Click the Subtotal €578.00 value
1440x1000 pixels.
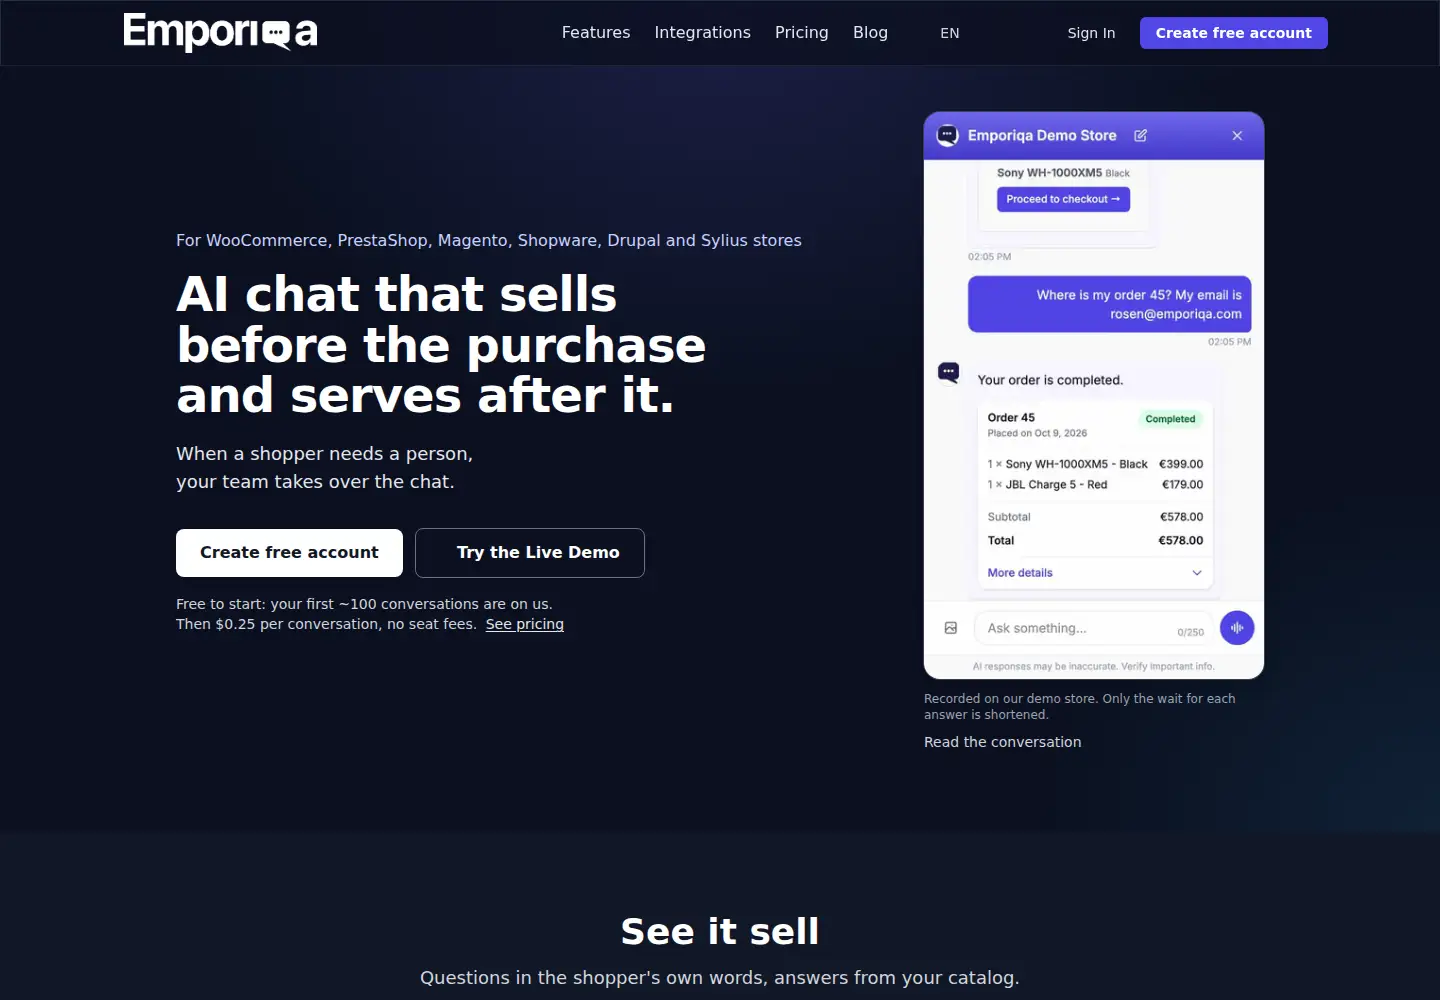1181,517
